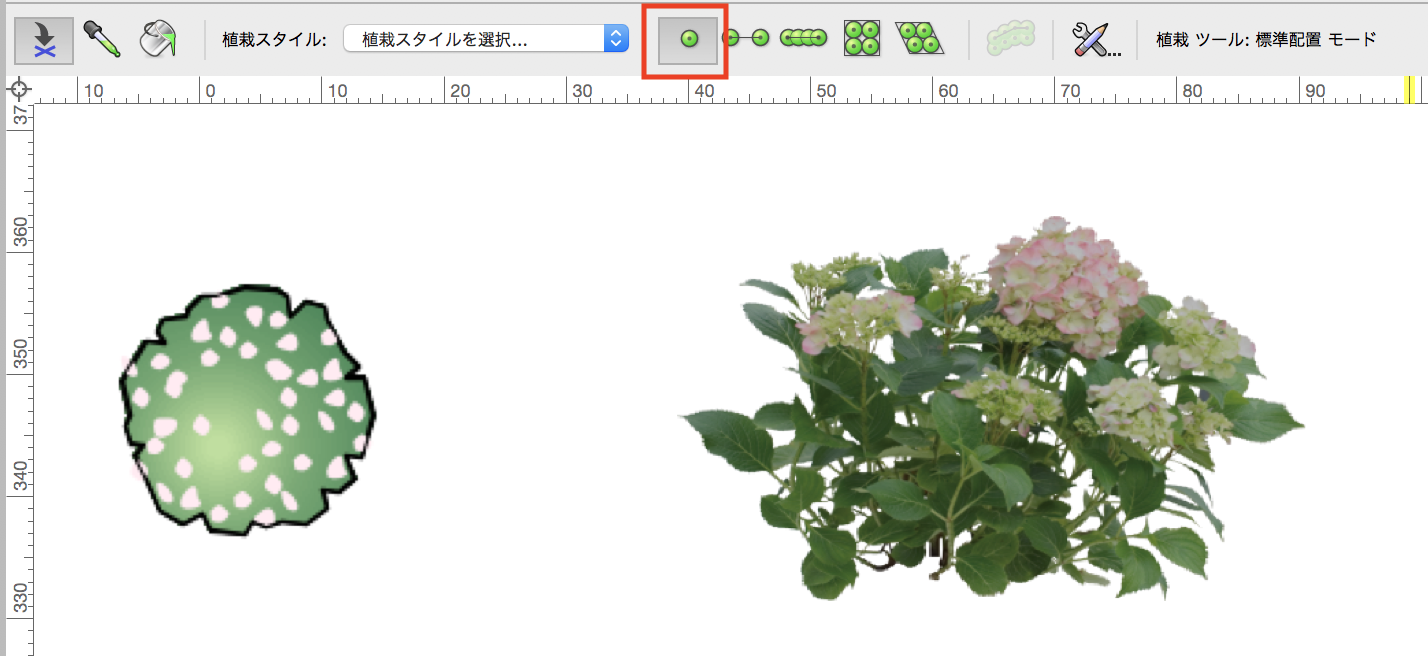The height and width of the screenshot is (656, 1428).
Task: Select rectangular array placement mode
Action: (862, 39)
